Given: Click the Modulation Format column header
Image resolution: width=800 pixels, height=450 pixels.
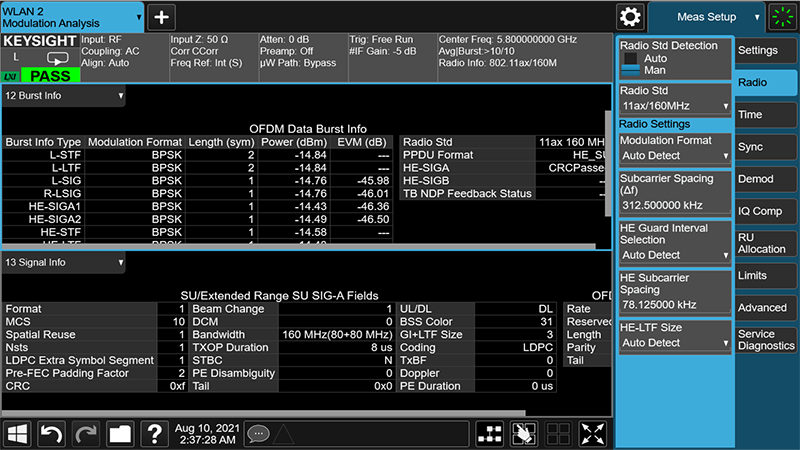Looking at the screenshot, I should tap(135, 142).
